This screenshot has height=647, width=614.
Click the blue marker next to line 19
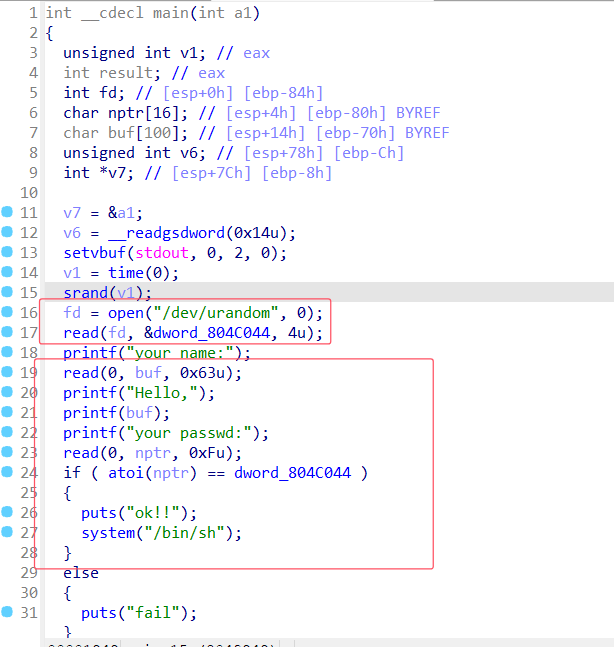click(x=8, y=373)
